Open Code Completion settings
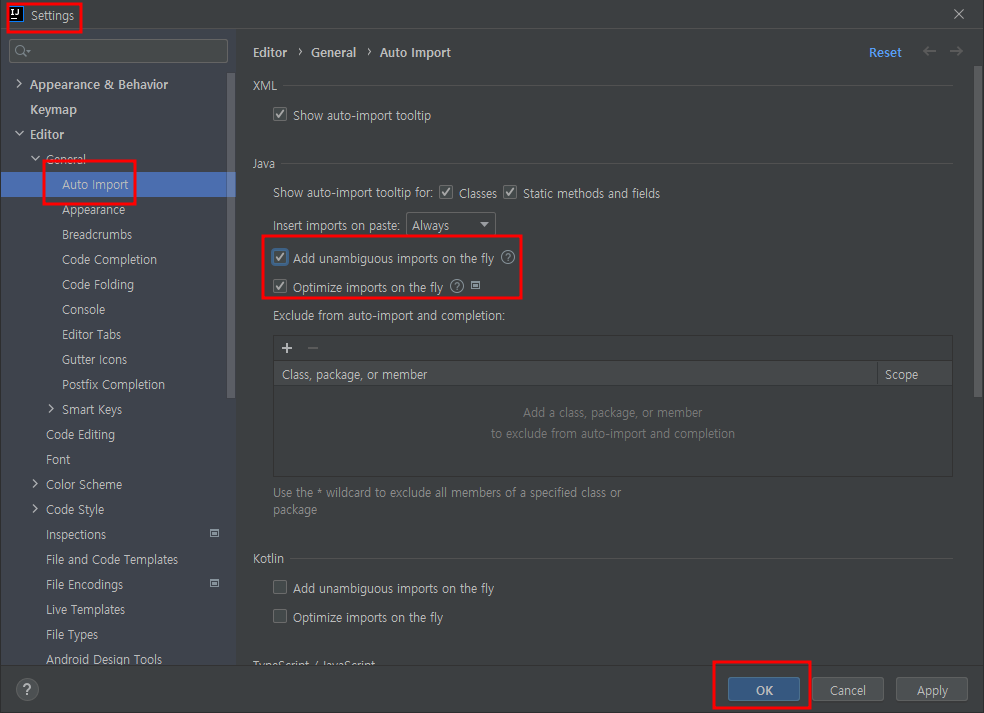Viewport: 984px width, 713px height. point(109,259)
